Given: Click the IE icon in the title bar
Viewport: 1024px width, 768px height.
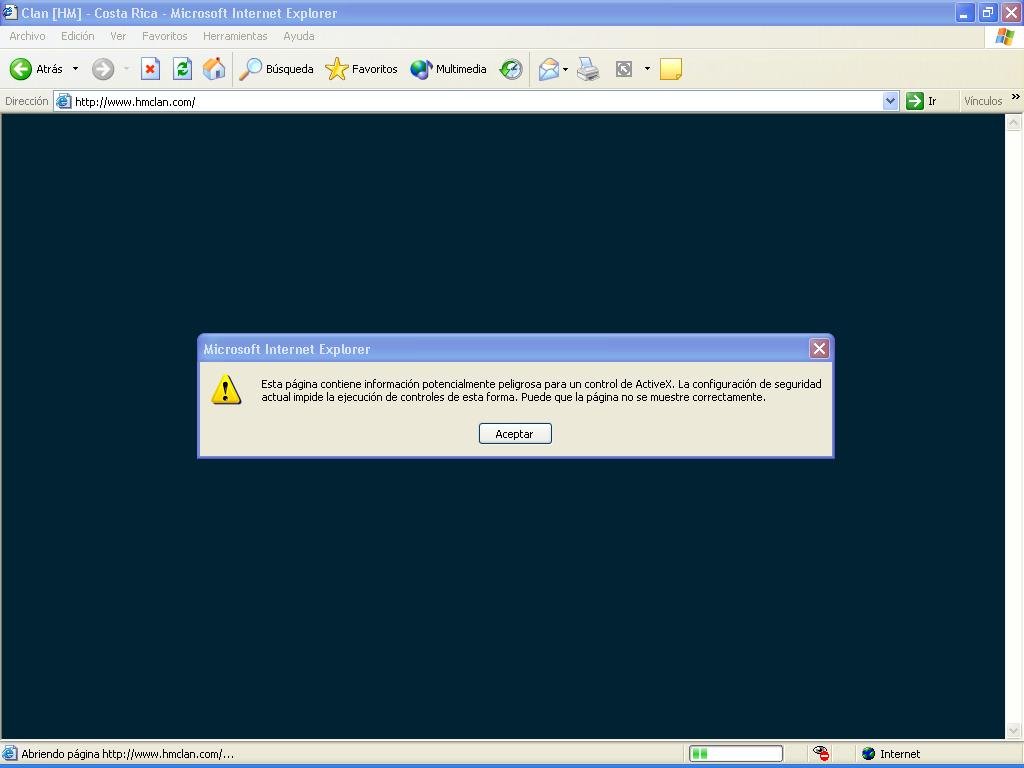Looking at the screenshot, I should pos(10,12).
